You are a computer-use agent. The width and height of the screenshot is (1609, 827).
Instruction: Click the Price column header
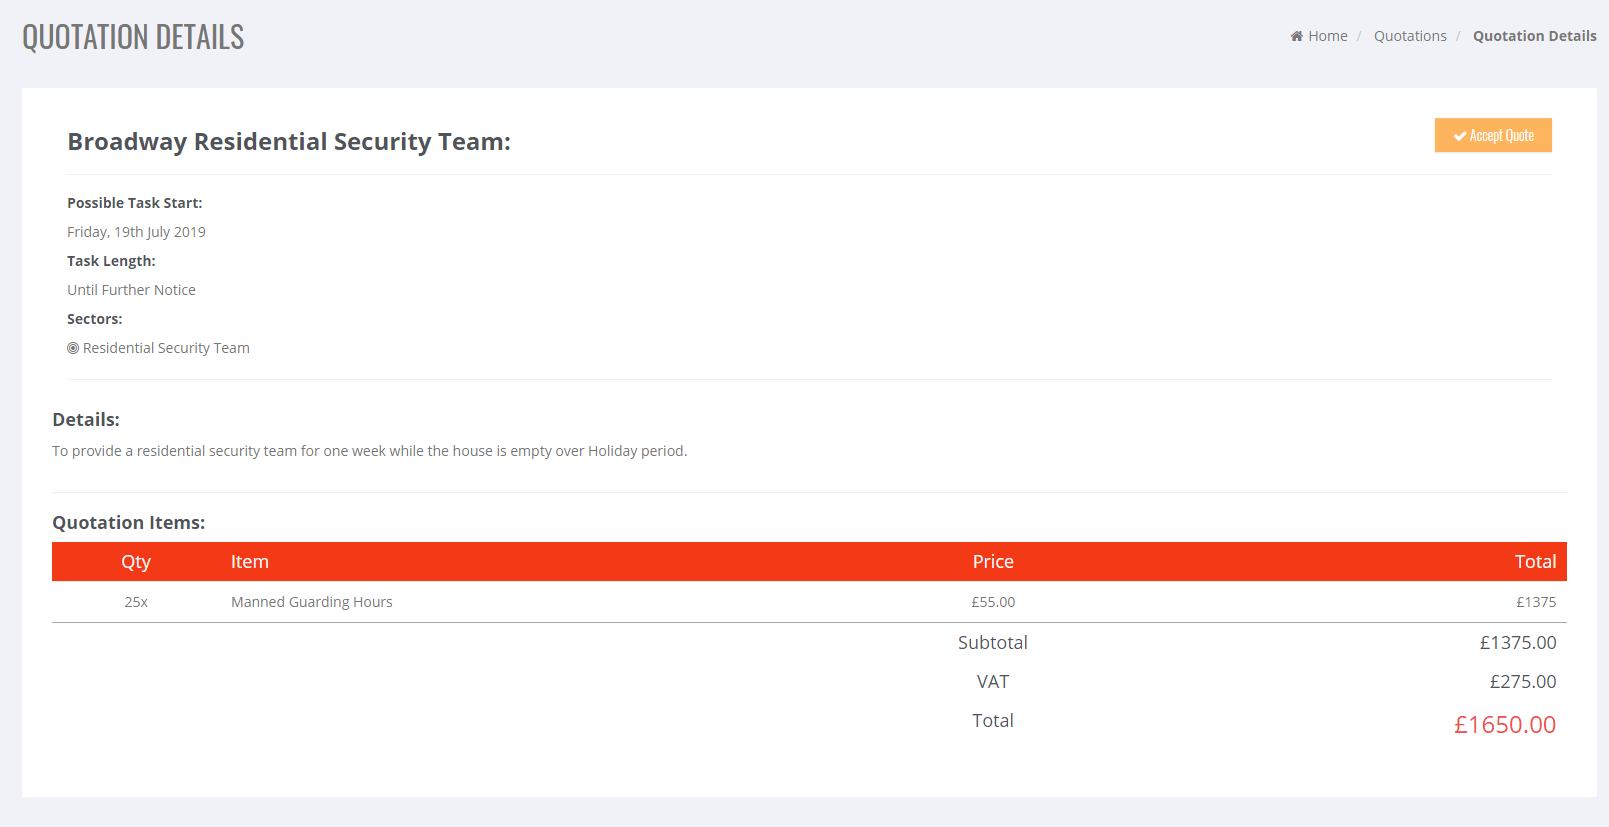coord(993,562)
